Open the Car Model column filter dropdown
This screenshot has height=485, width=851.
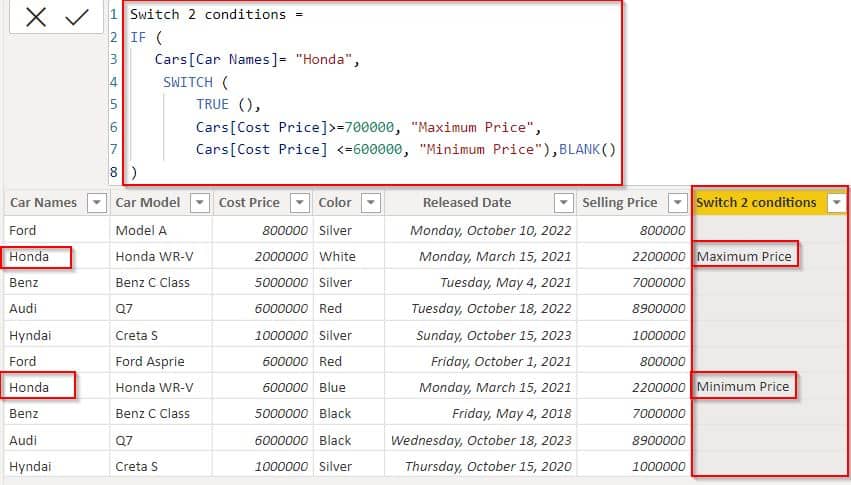[200, 203]
